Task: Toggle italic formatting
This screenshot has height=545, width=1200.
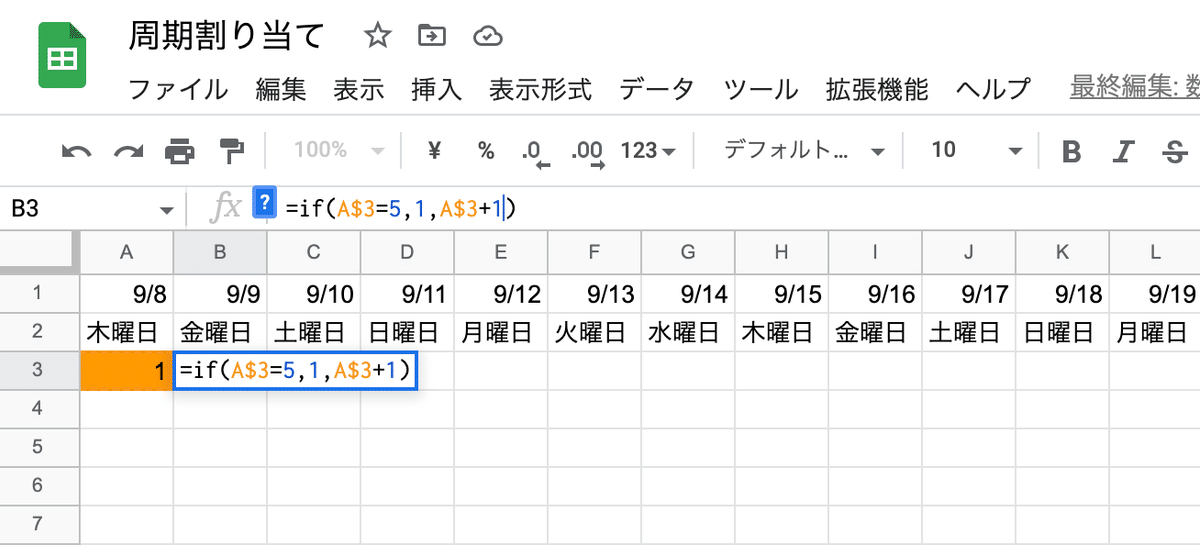Action: [1123, 152]
